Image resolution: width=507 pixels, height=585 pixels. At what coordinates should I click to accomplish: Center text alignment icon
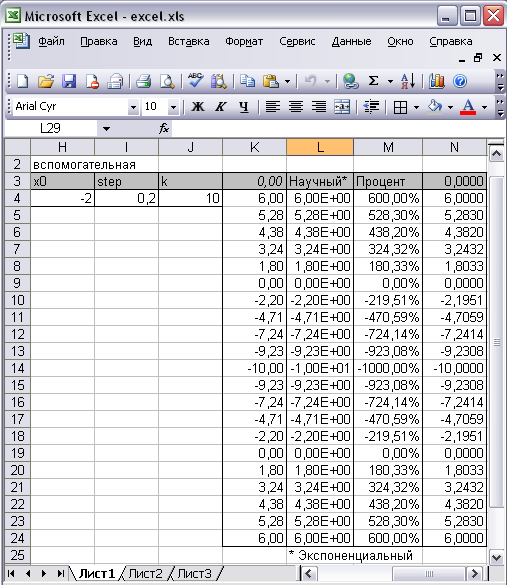(x=296, y=107)
